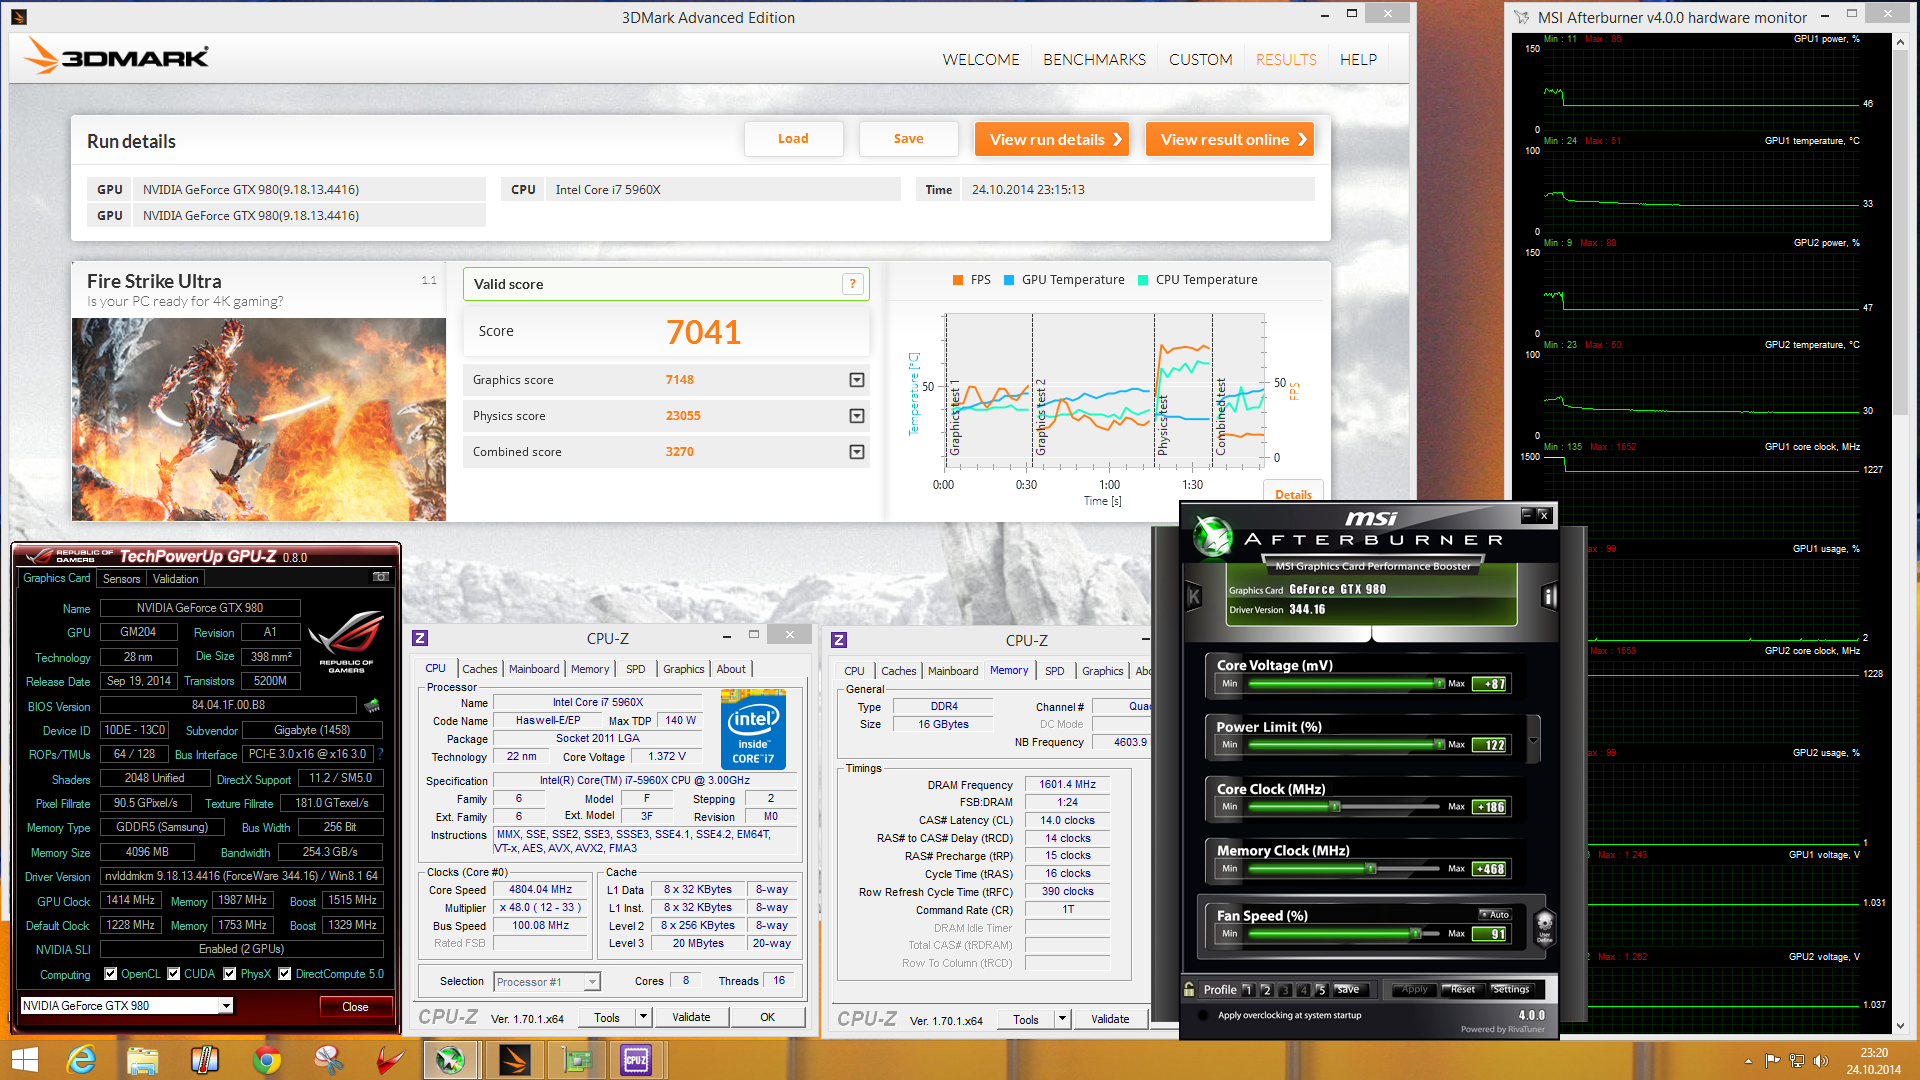1920x1080 pixels.
Task: Toggle the OpenCL checkbox in GPU-Z
Action: (x=111, y=974)
